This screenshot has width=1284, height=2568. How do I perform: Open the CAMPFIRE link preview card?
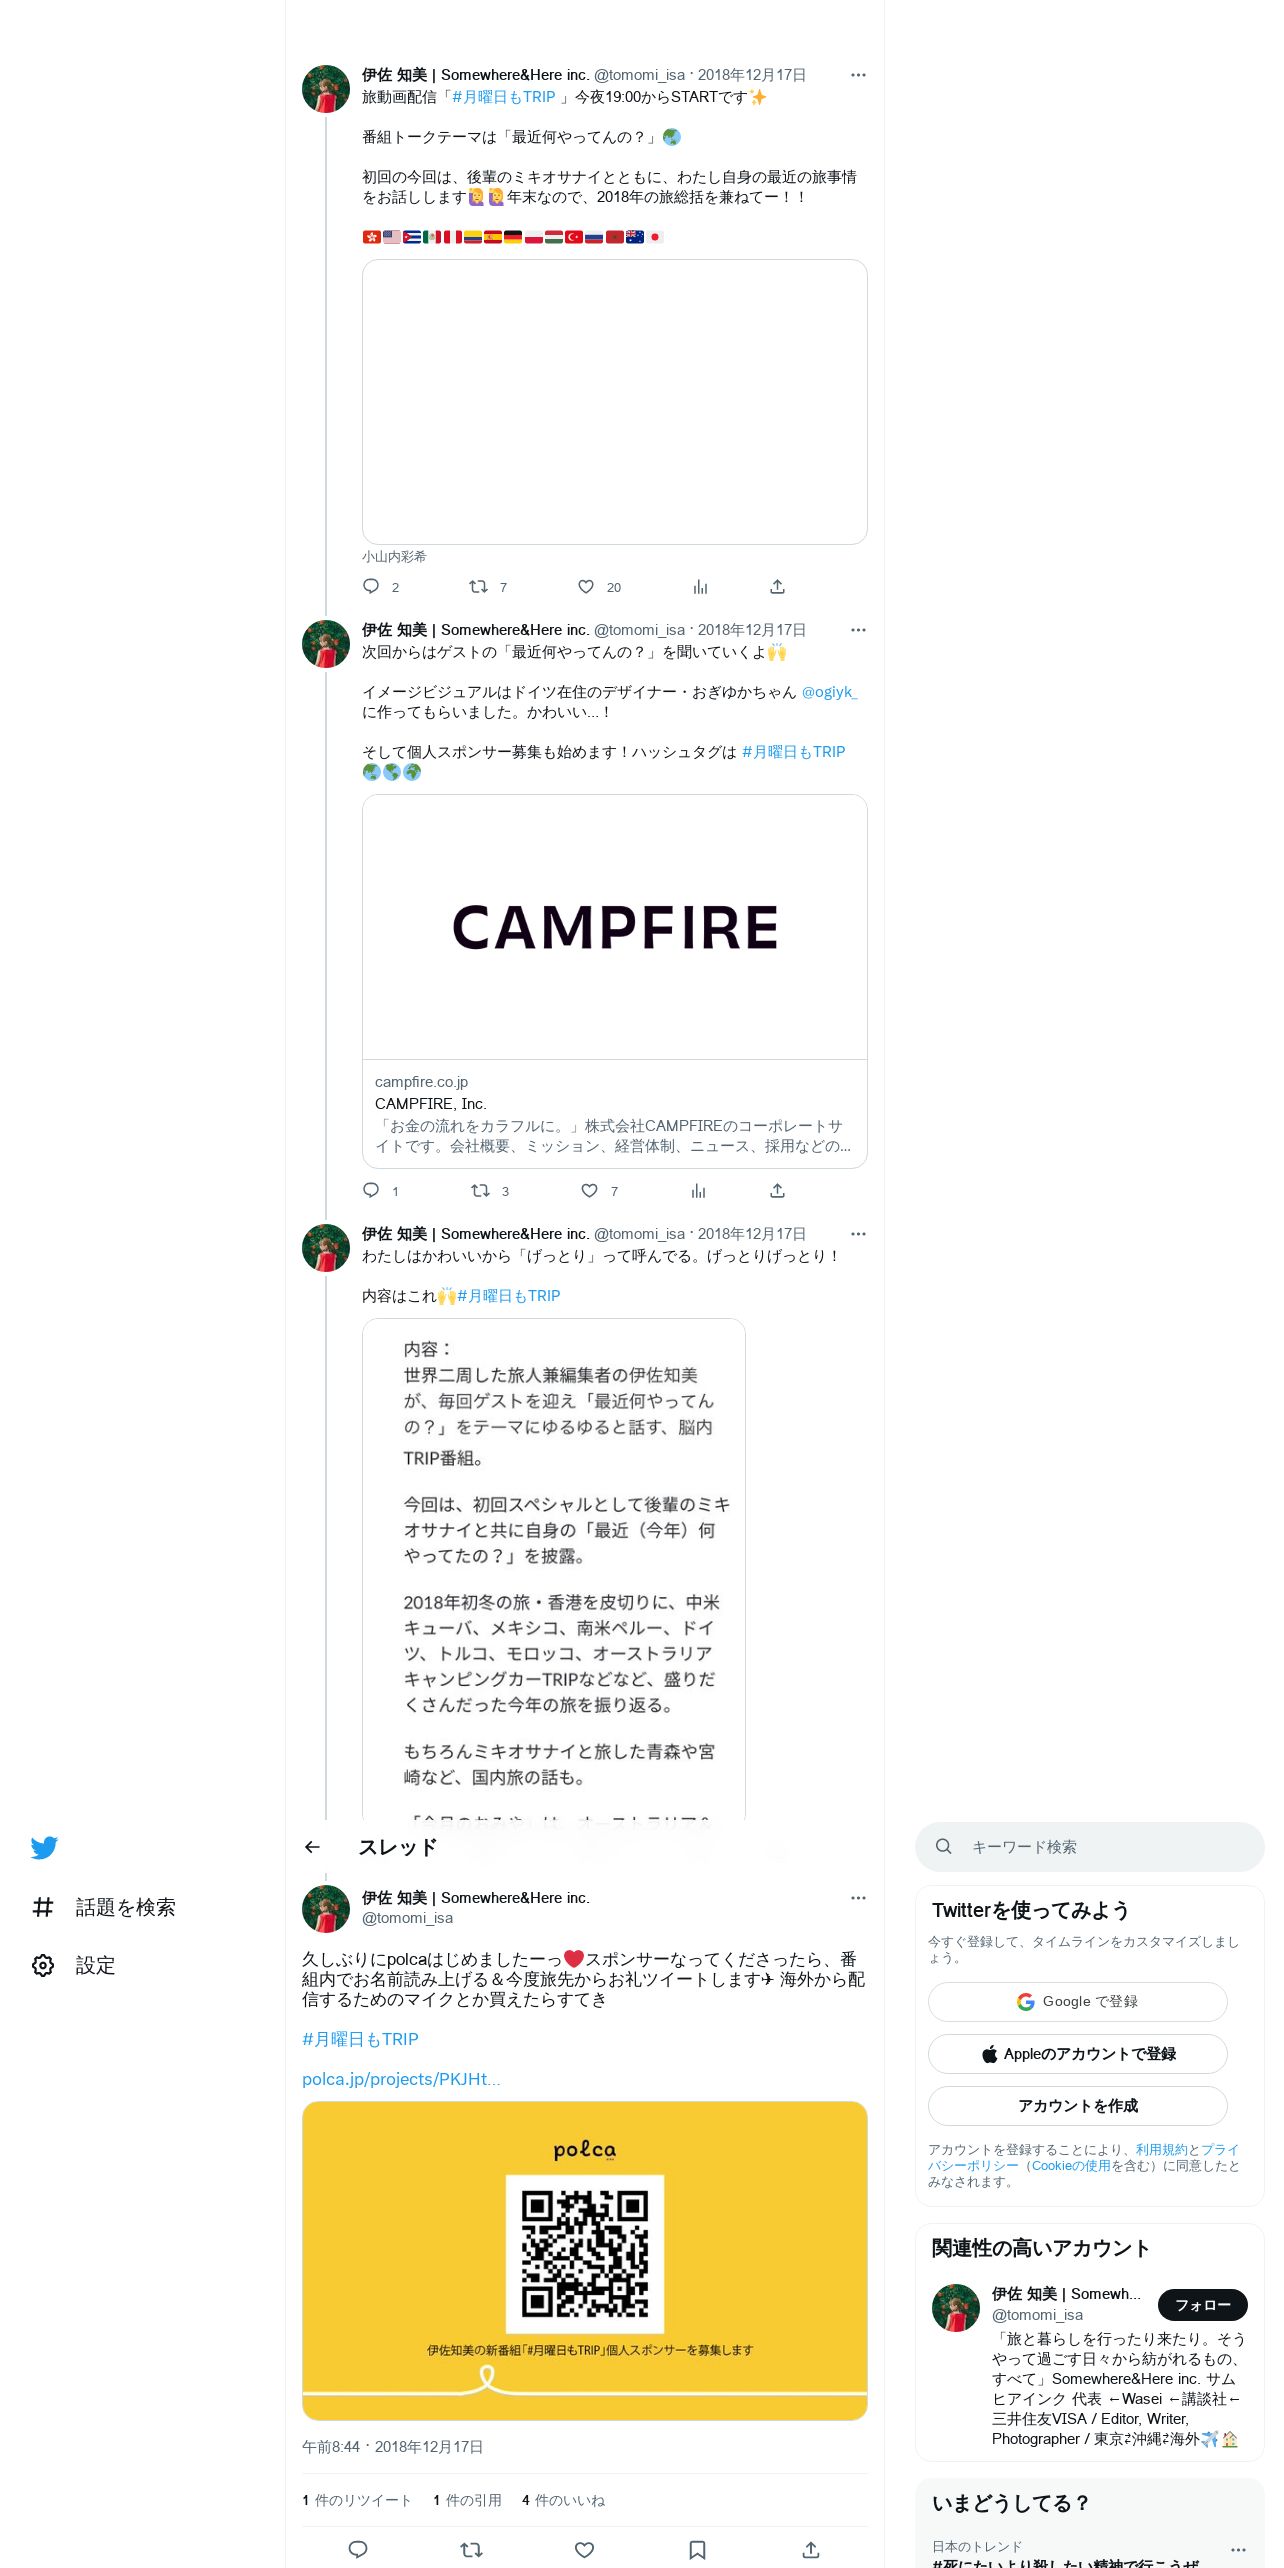pyautogui.click(x=614, y=981)
